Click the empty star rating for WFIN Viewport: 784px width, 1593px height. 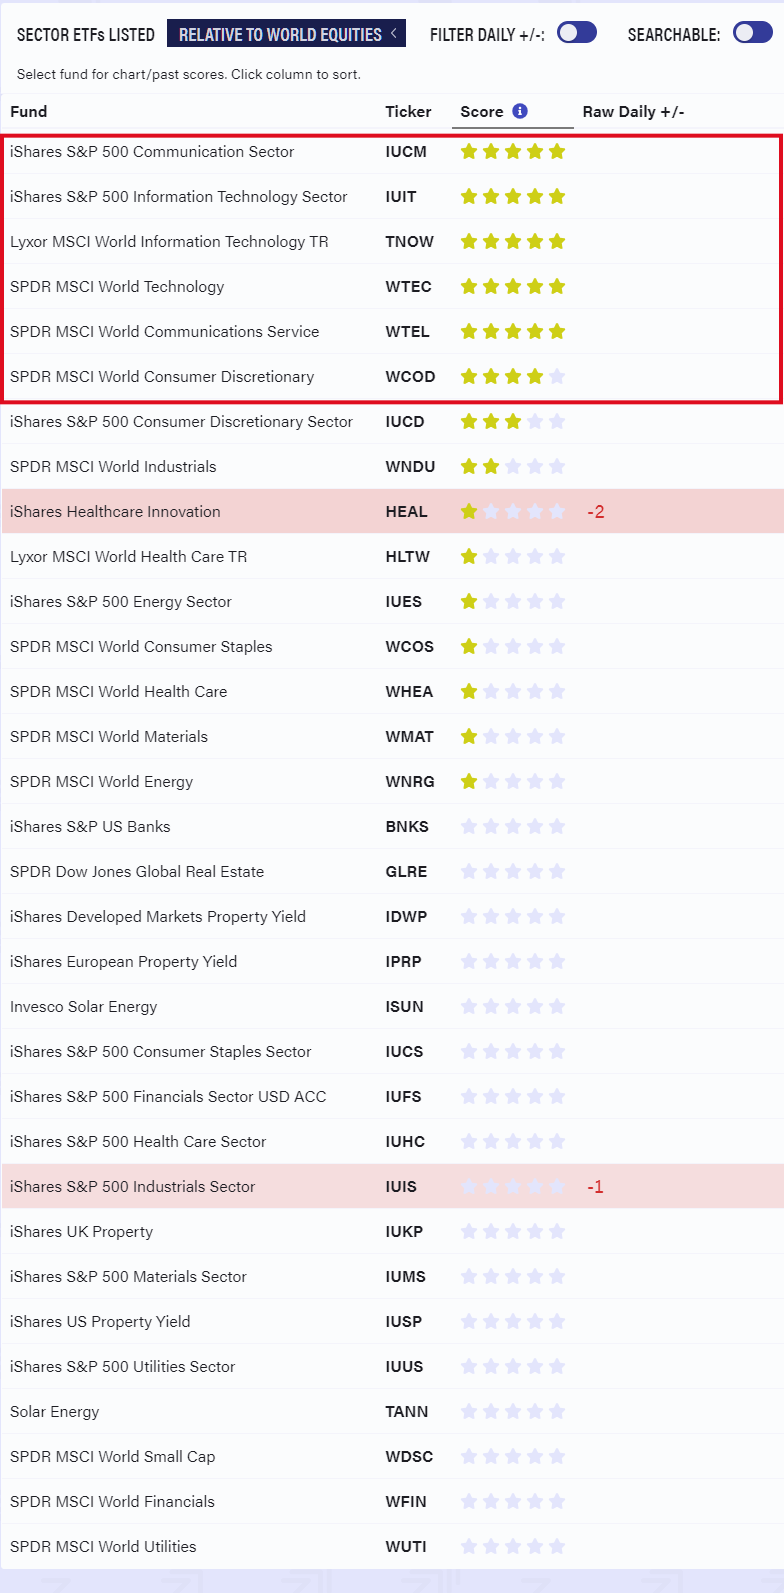513,1502
